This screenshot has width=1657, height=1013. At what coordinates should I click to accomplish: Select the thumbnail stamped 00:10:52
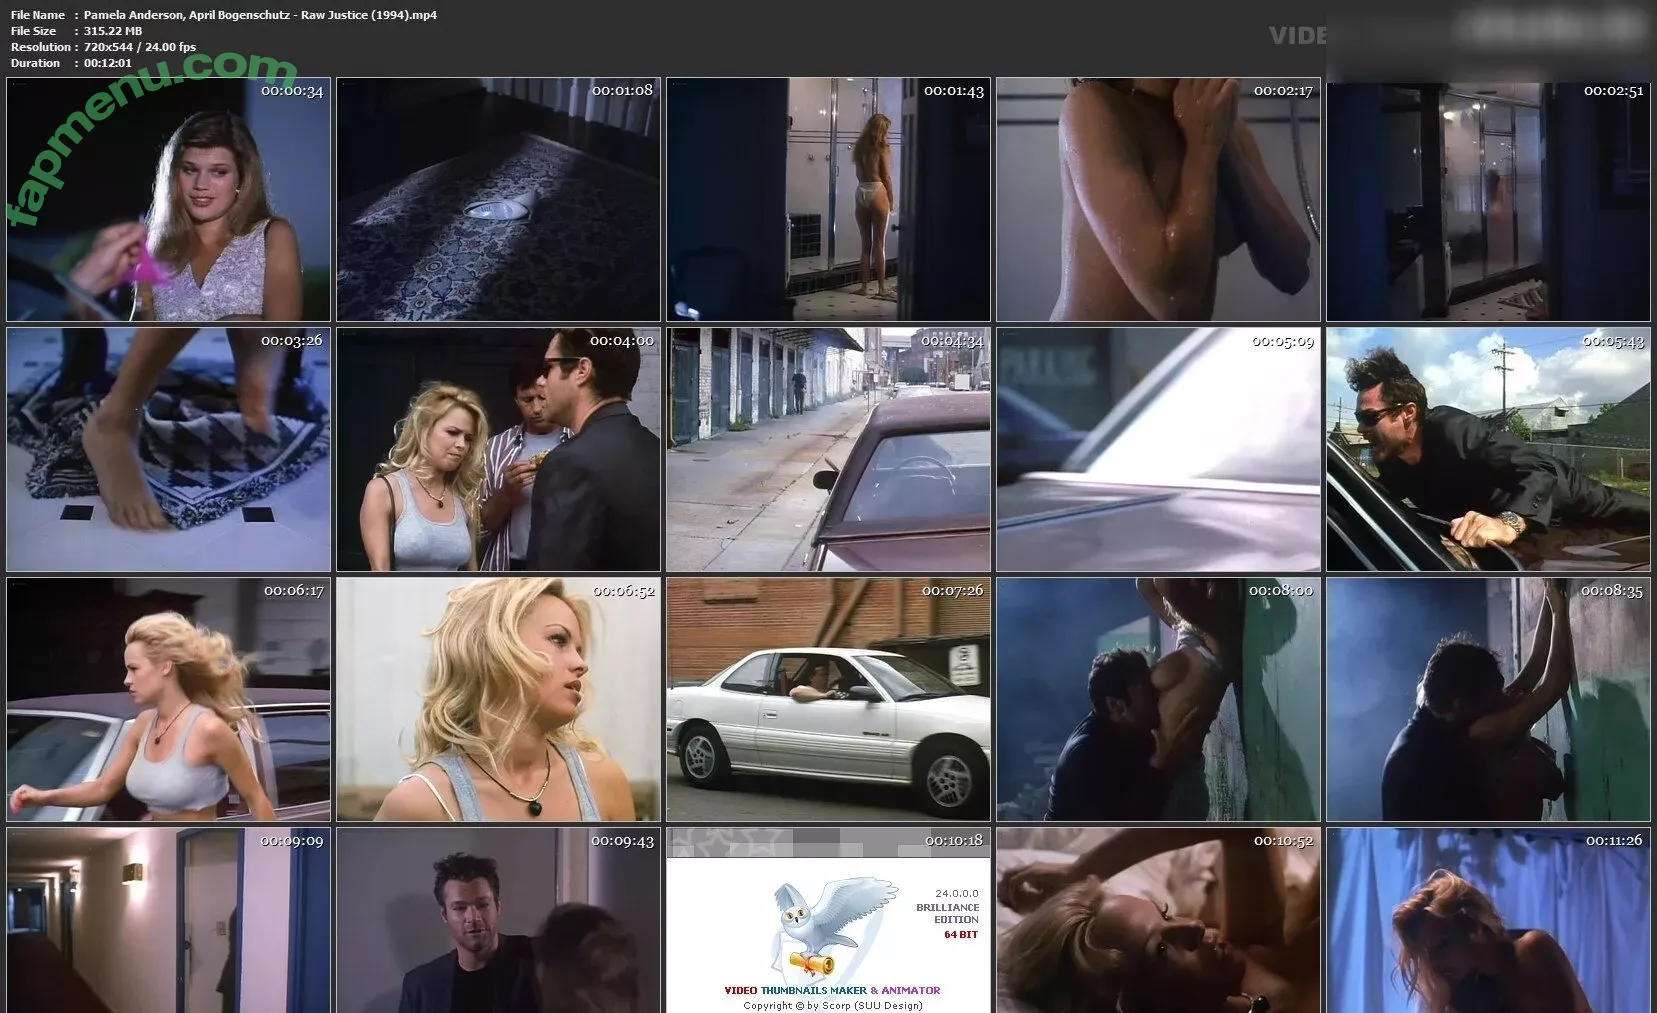tap(1158, 920)
